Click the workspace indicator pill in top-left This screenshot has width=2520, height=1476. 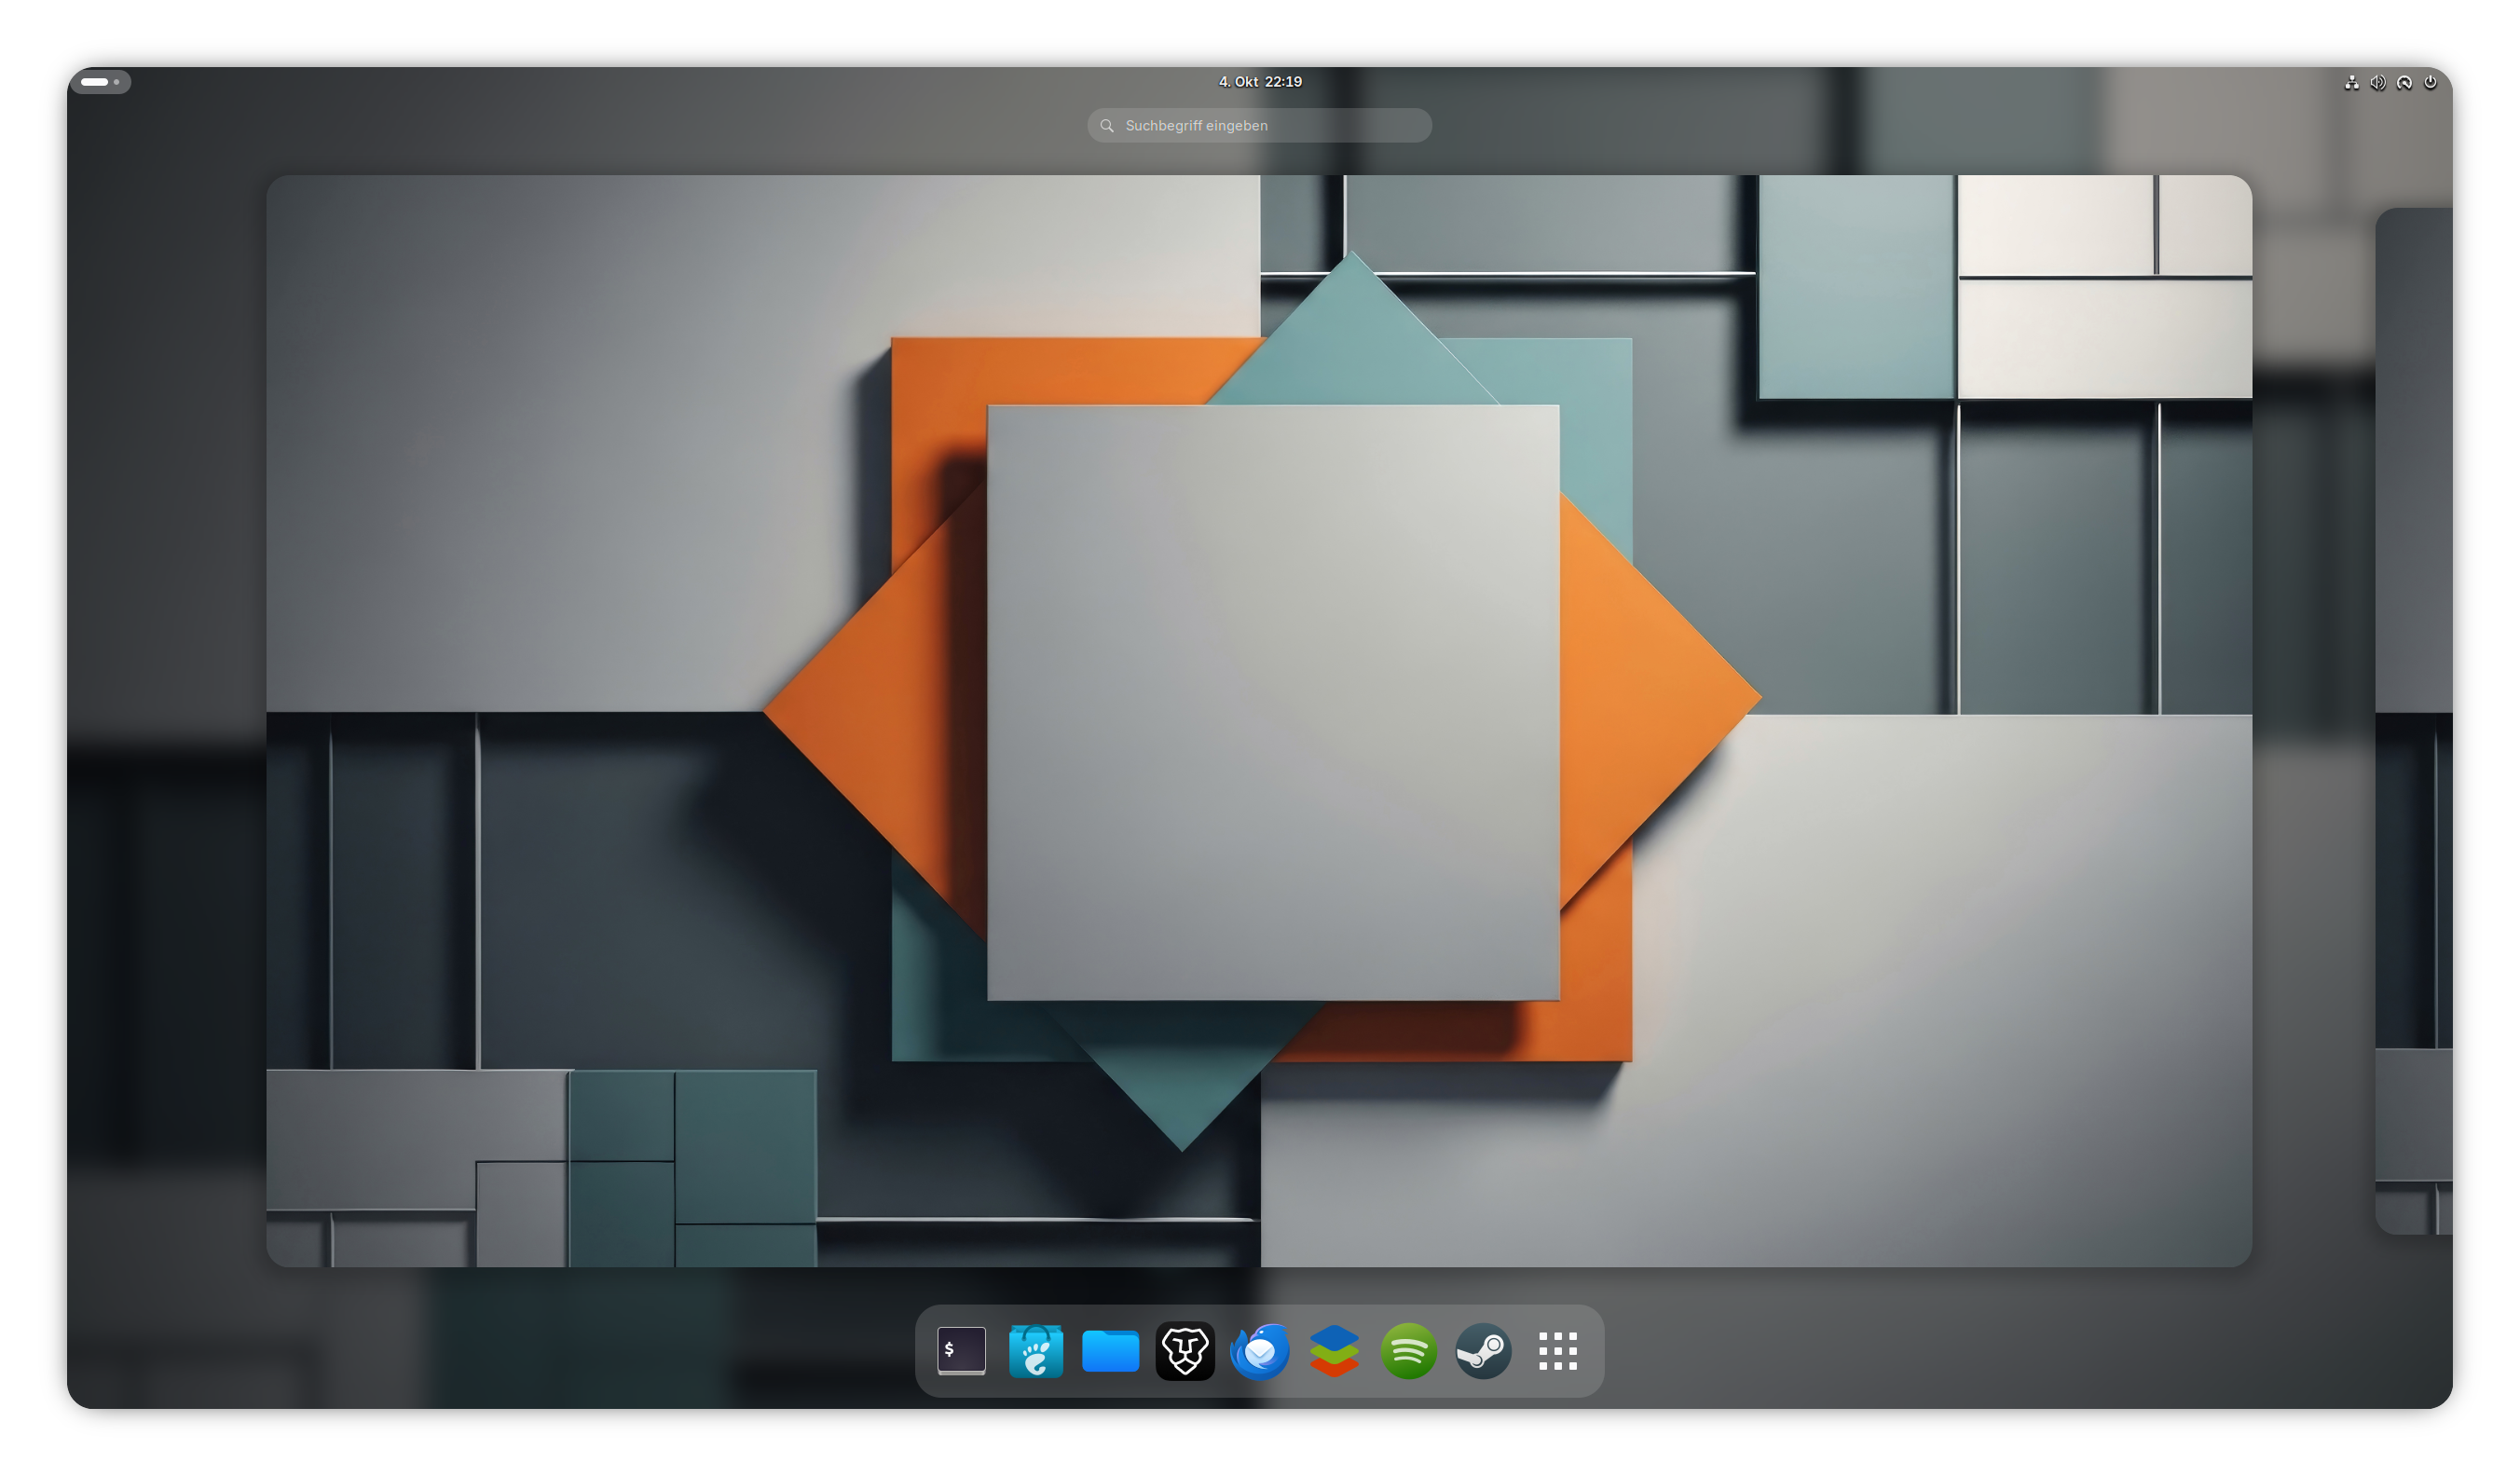pos(101,82)
